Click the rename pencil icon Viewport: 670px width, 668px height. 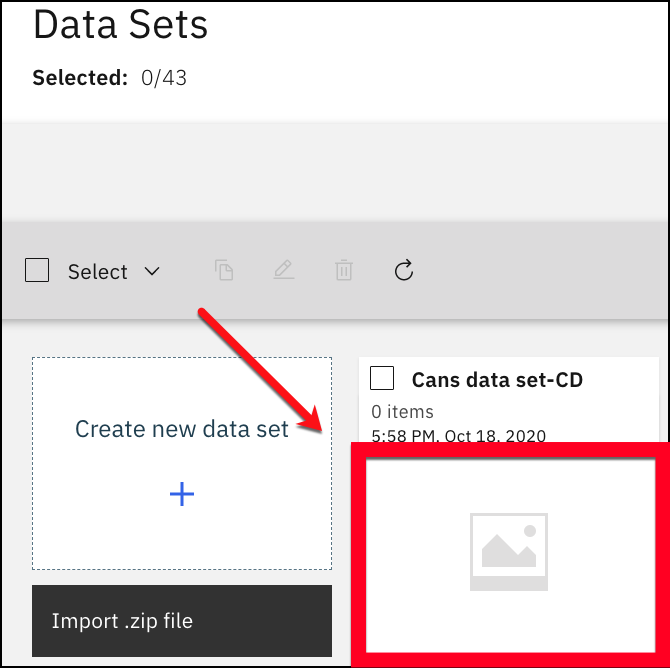click(284, 270)
